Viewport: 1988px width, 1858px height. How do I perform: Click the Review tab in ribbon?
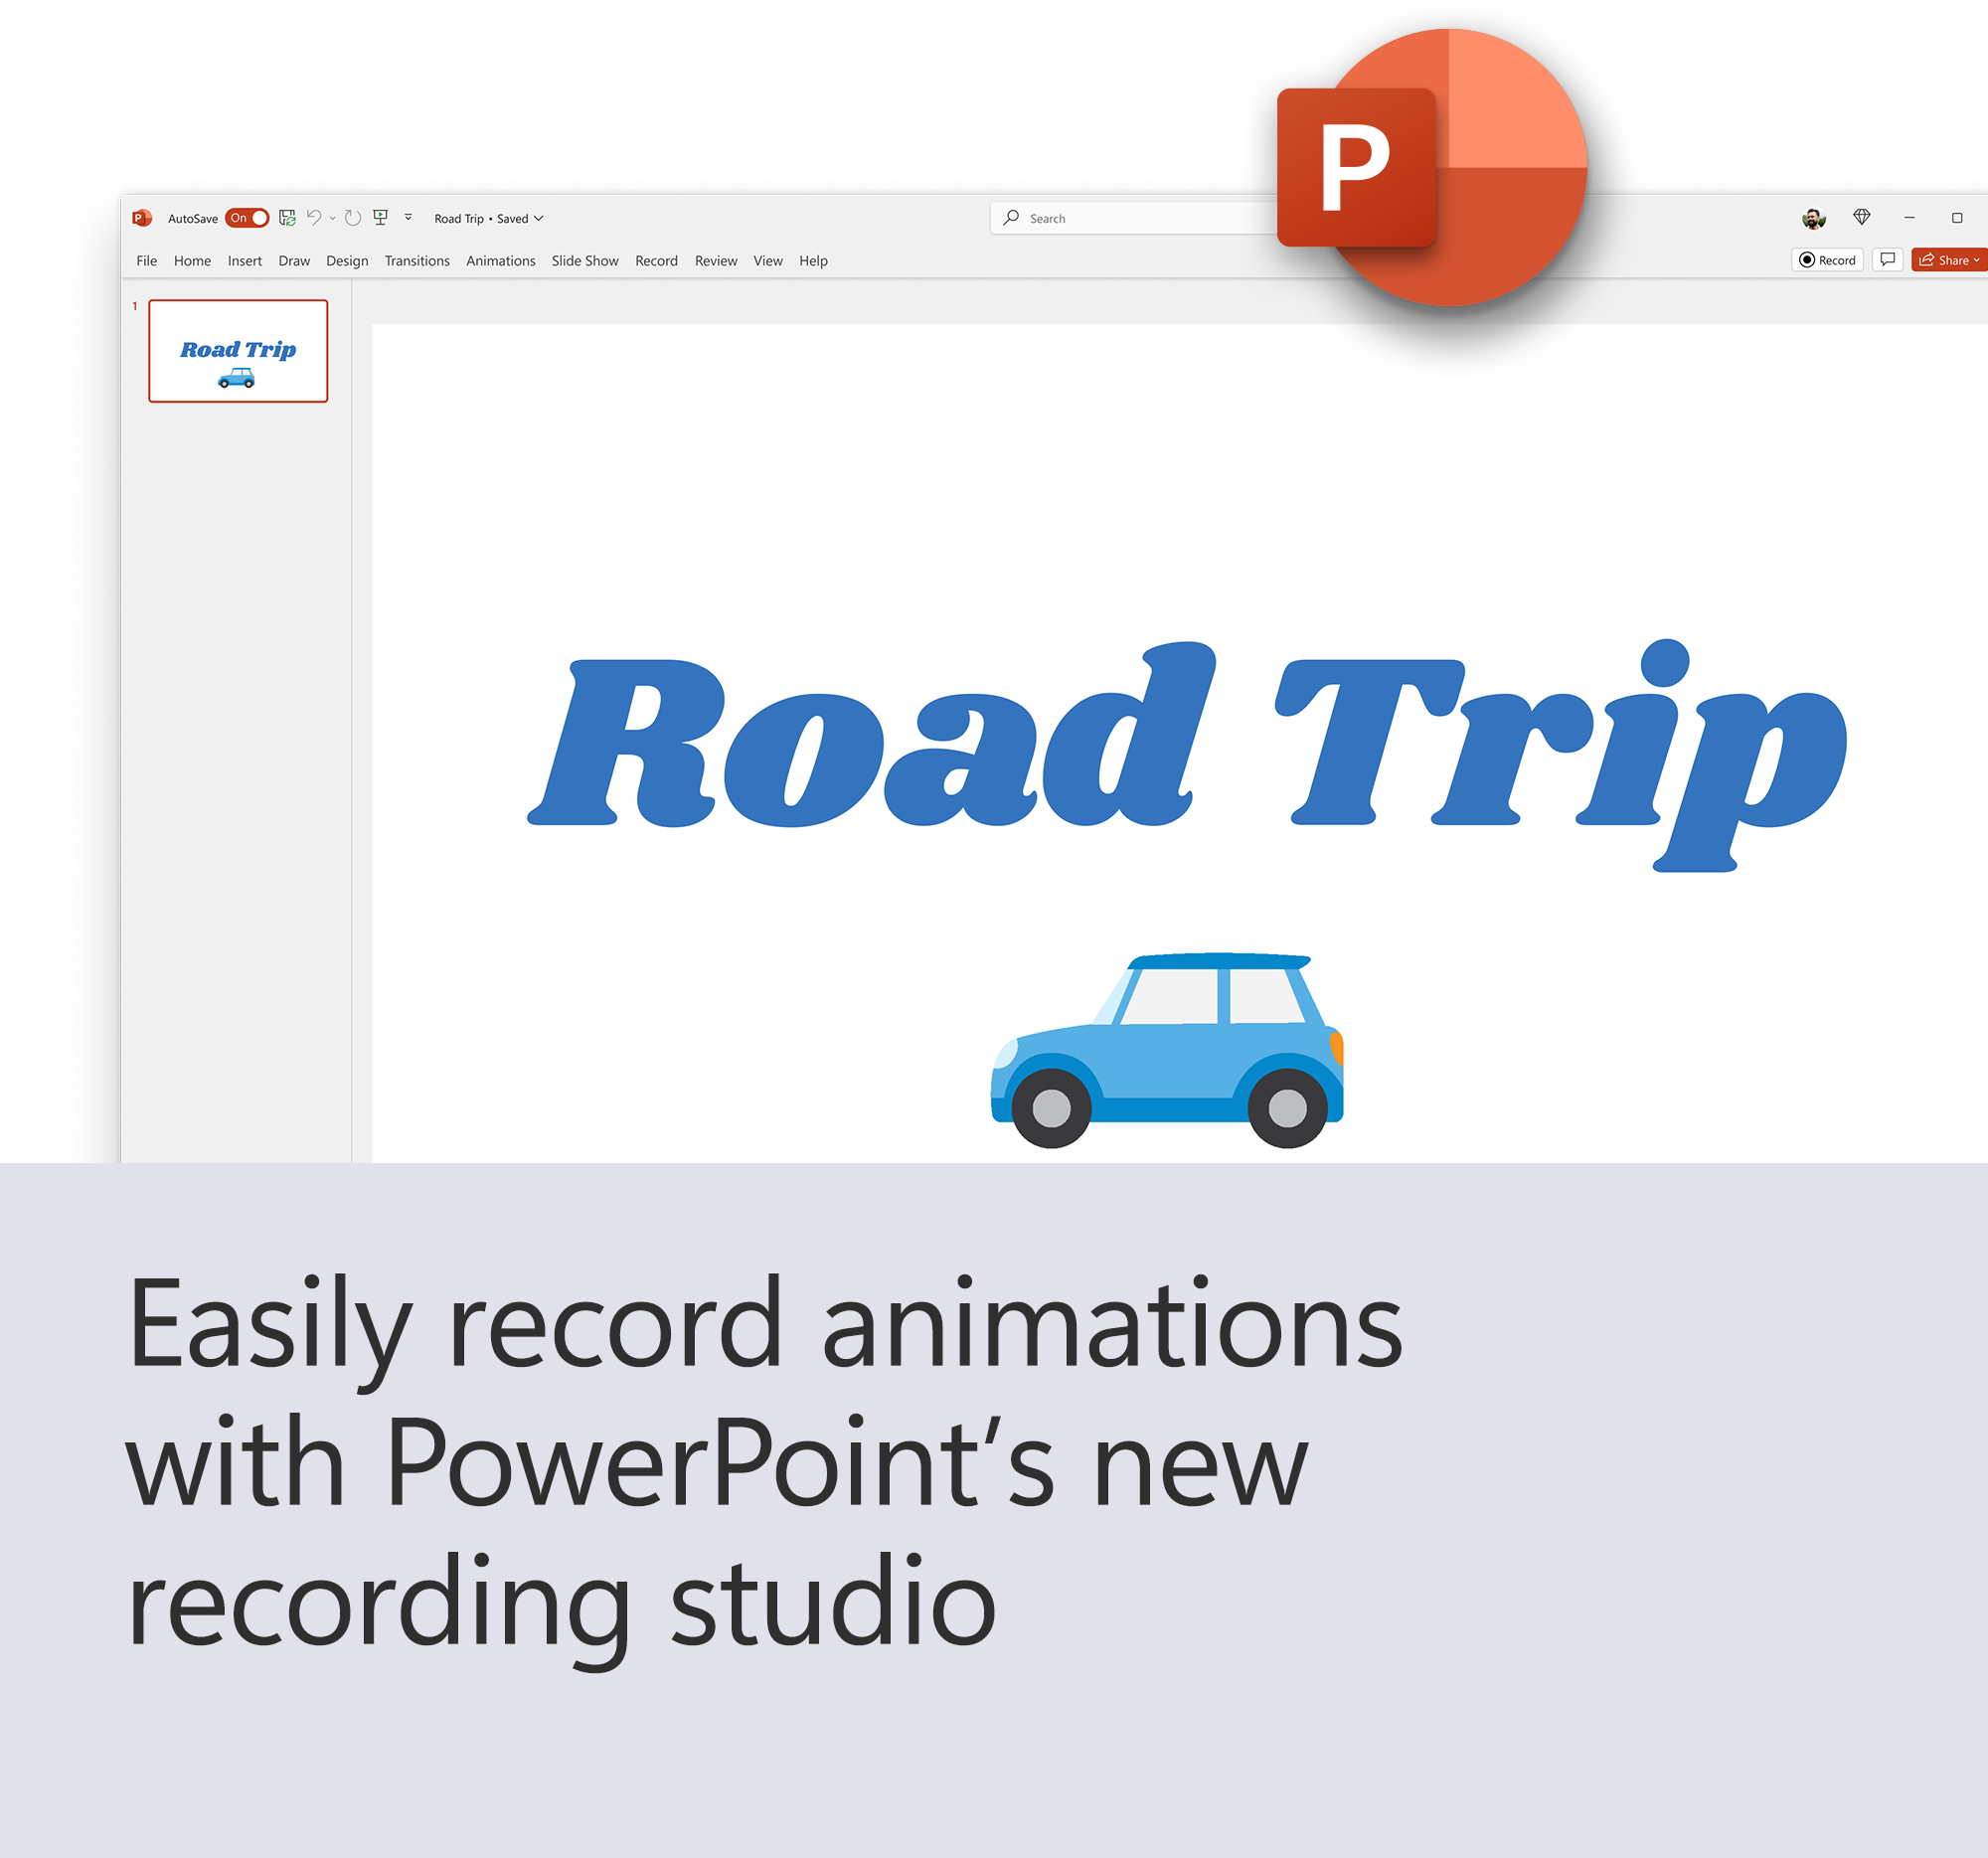(714, 260)
